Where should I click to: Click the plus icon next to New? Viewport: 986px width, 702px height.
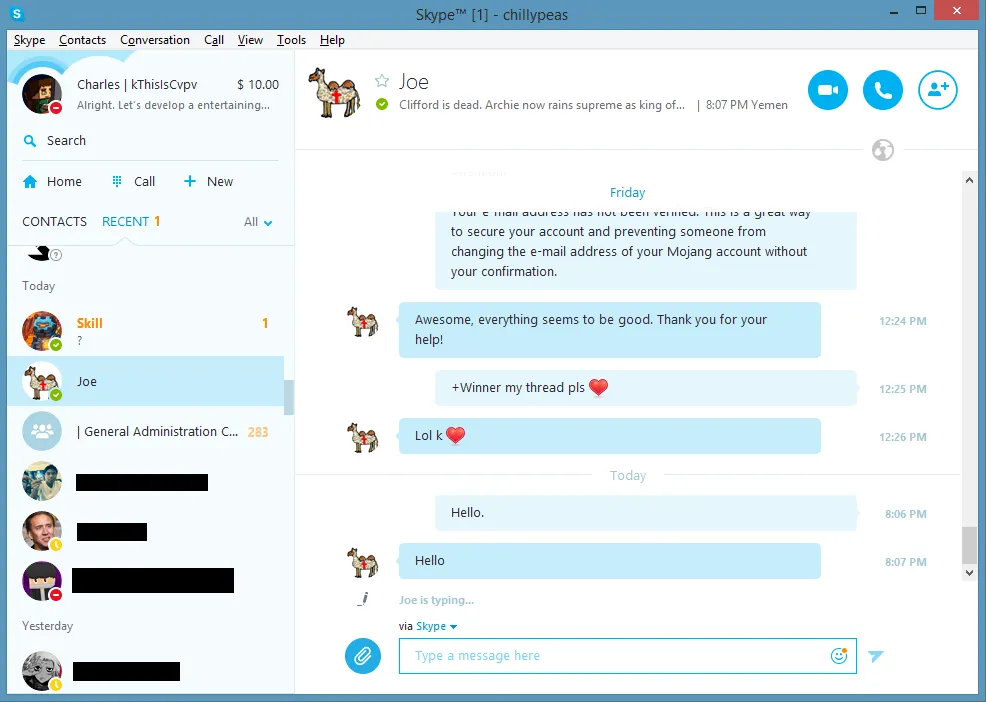(189, 181)
